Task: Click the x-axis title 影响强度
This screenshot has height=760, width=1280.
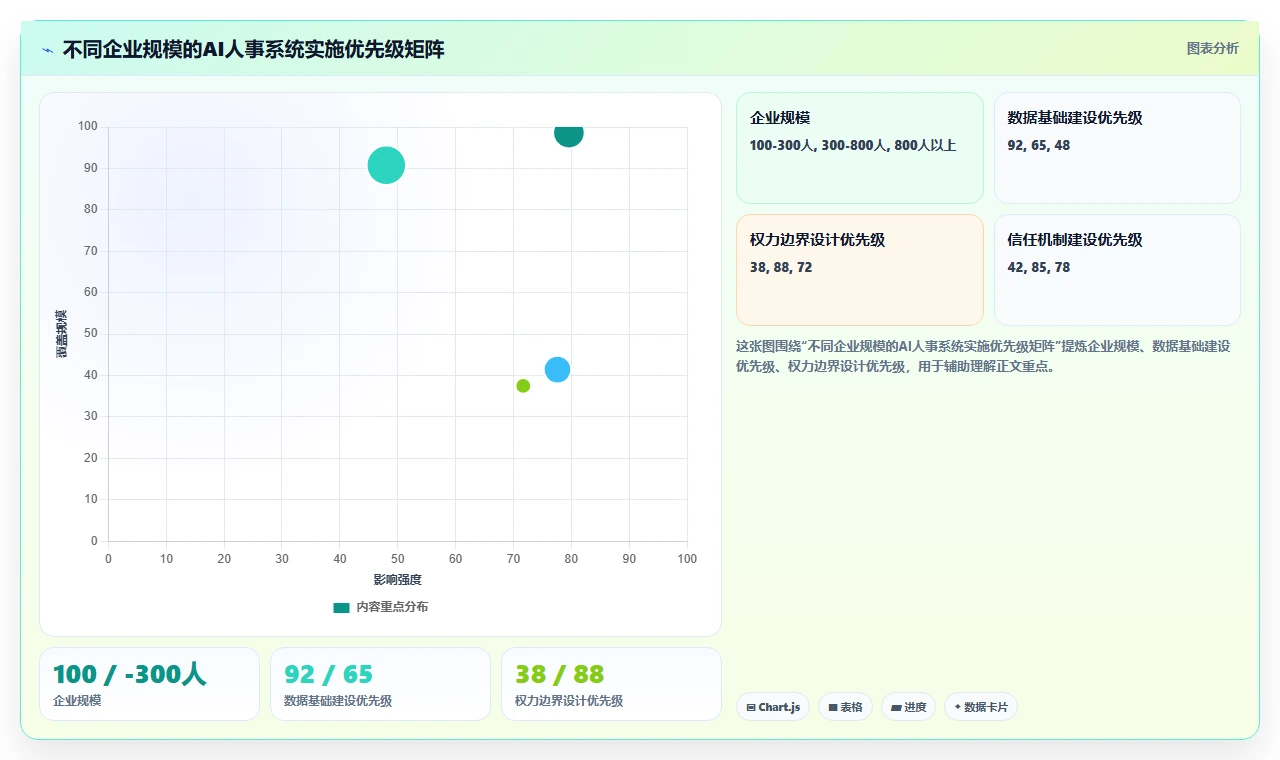Action: [x=398, y=580]
